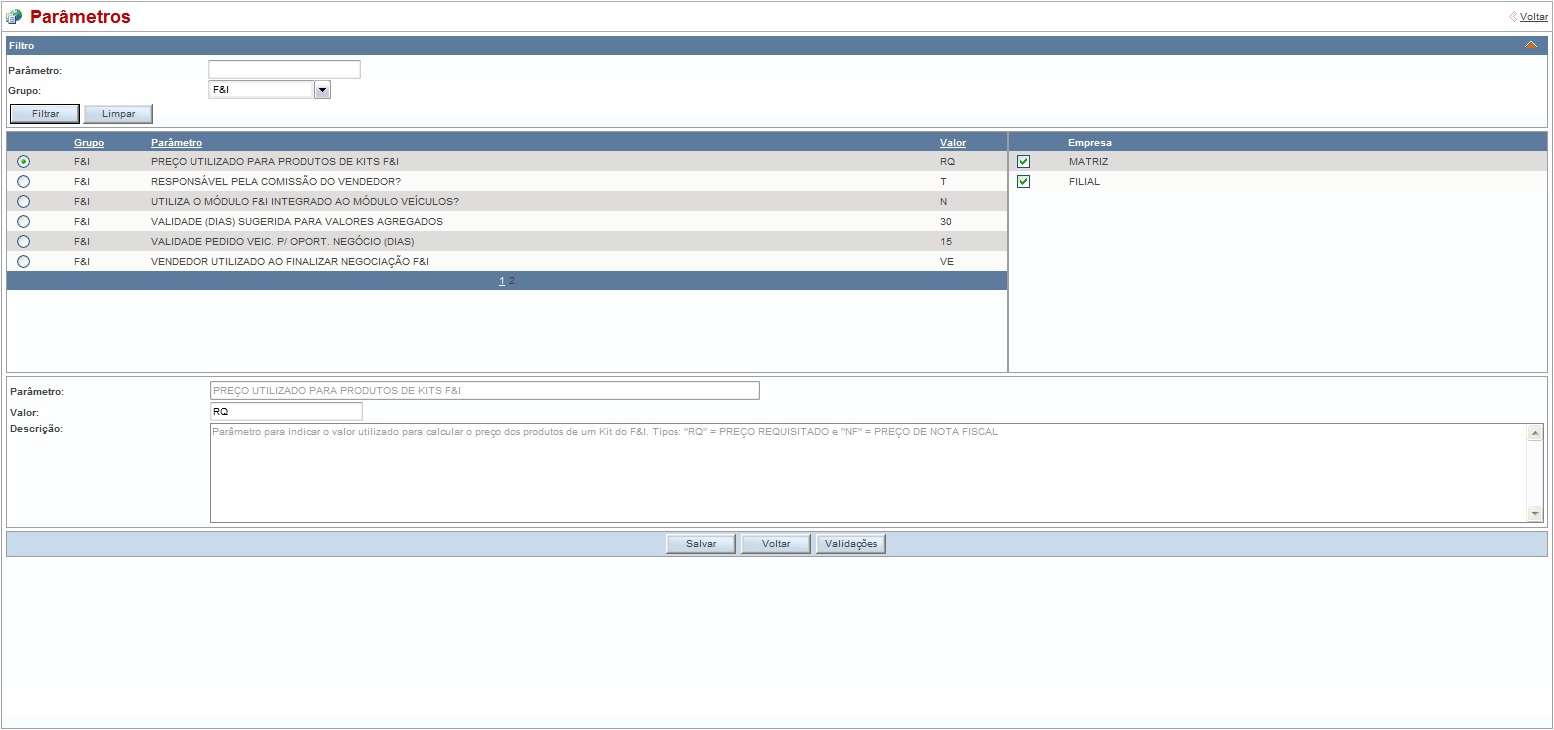Click the Voltar button in the bottom bar

[776, 544]
